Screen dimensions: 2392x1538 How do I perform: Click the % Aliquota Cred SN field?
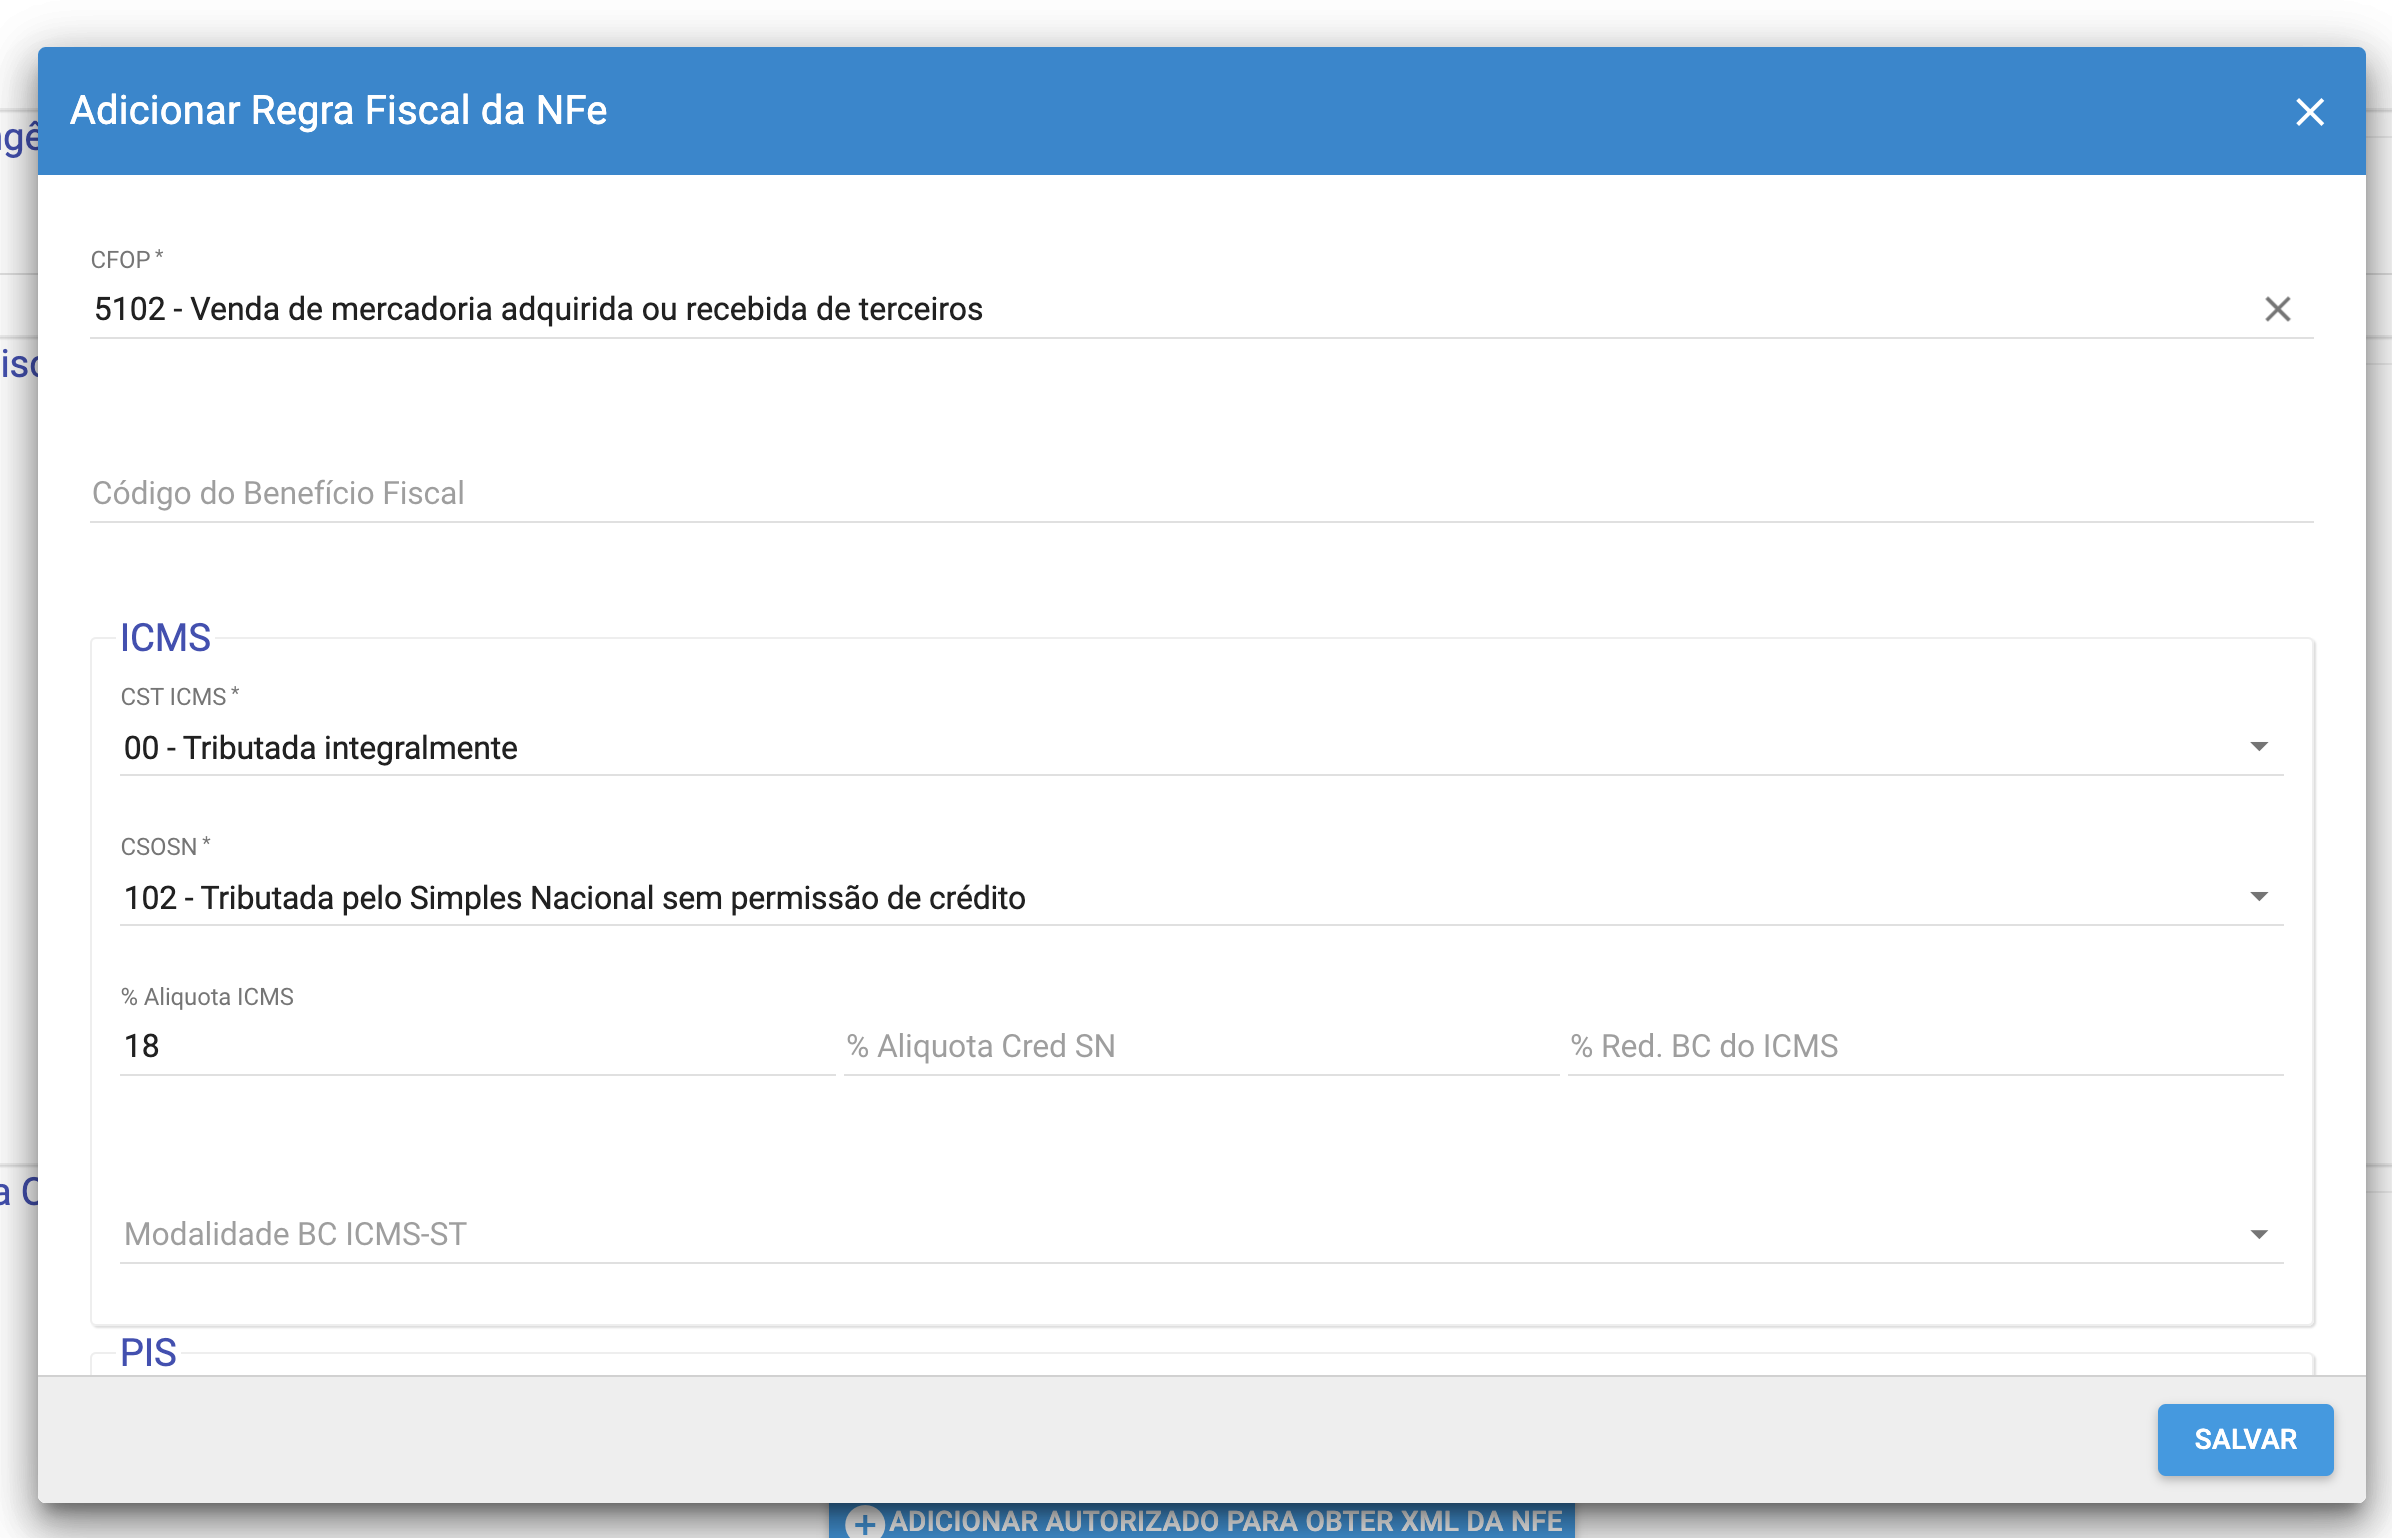coord(1201,1046)
